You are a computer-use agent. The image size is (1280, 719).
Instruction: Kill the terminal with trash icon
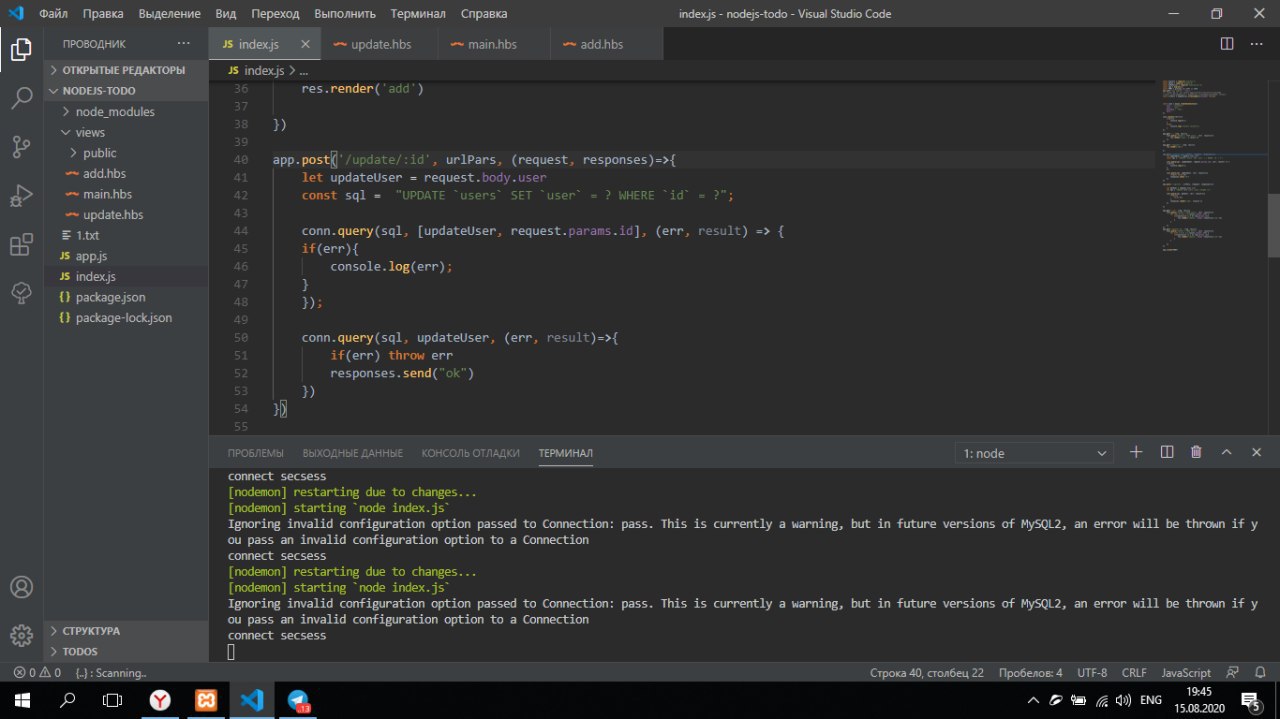pos(1196,452)
